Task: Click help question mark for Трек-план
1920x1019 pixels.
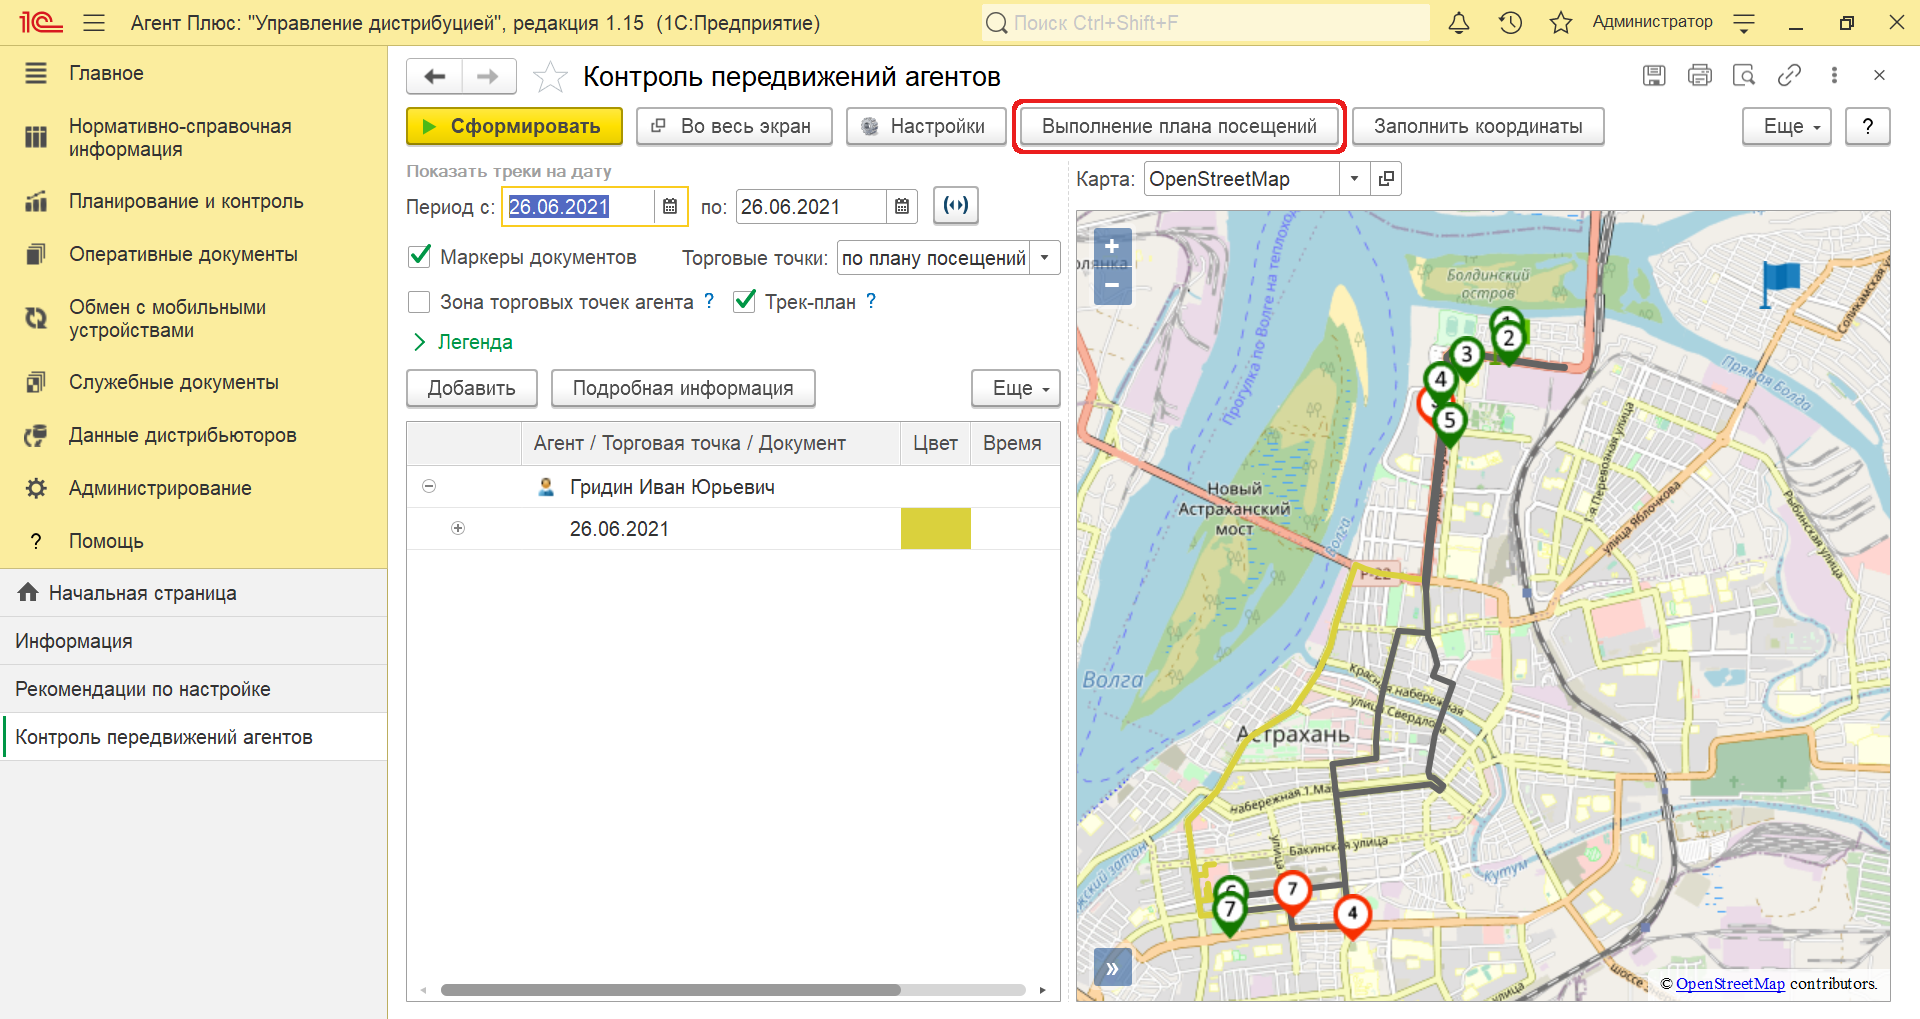Action: (871, 301)
